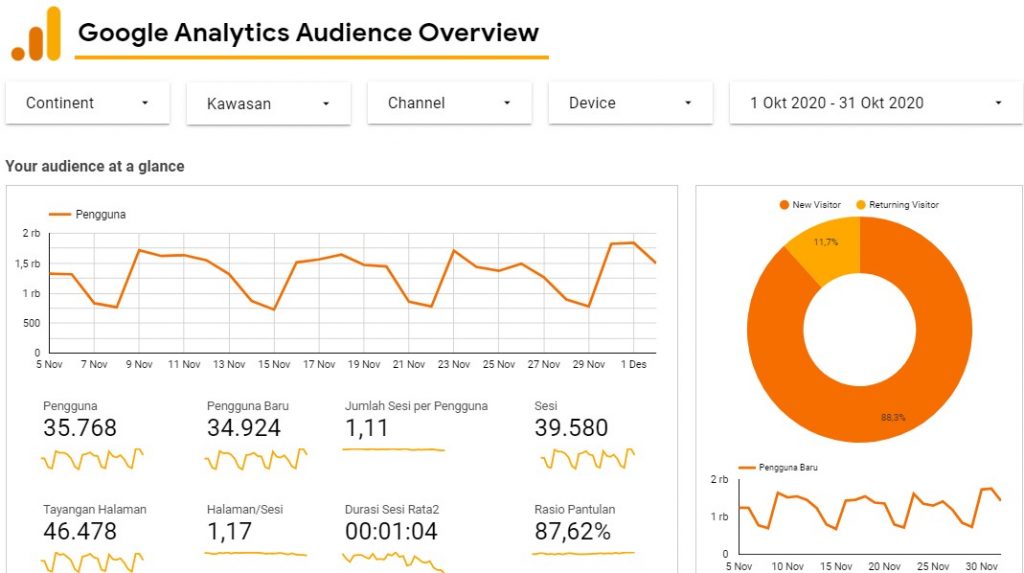Click the Pengguna legend in the main line chart
Image resolution: width=1024 pixels, height=573 pixels.
(88, 214)
